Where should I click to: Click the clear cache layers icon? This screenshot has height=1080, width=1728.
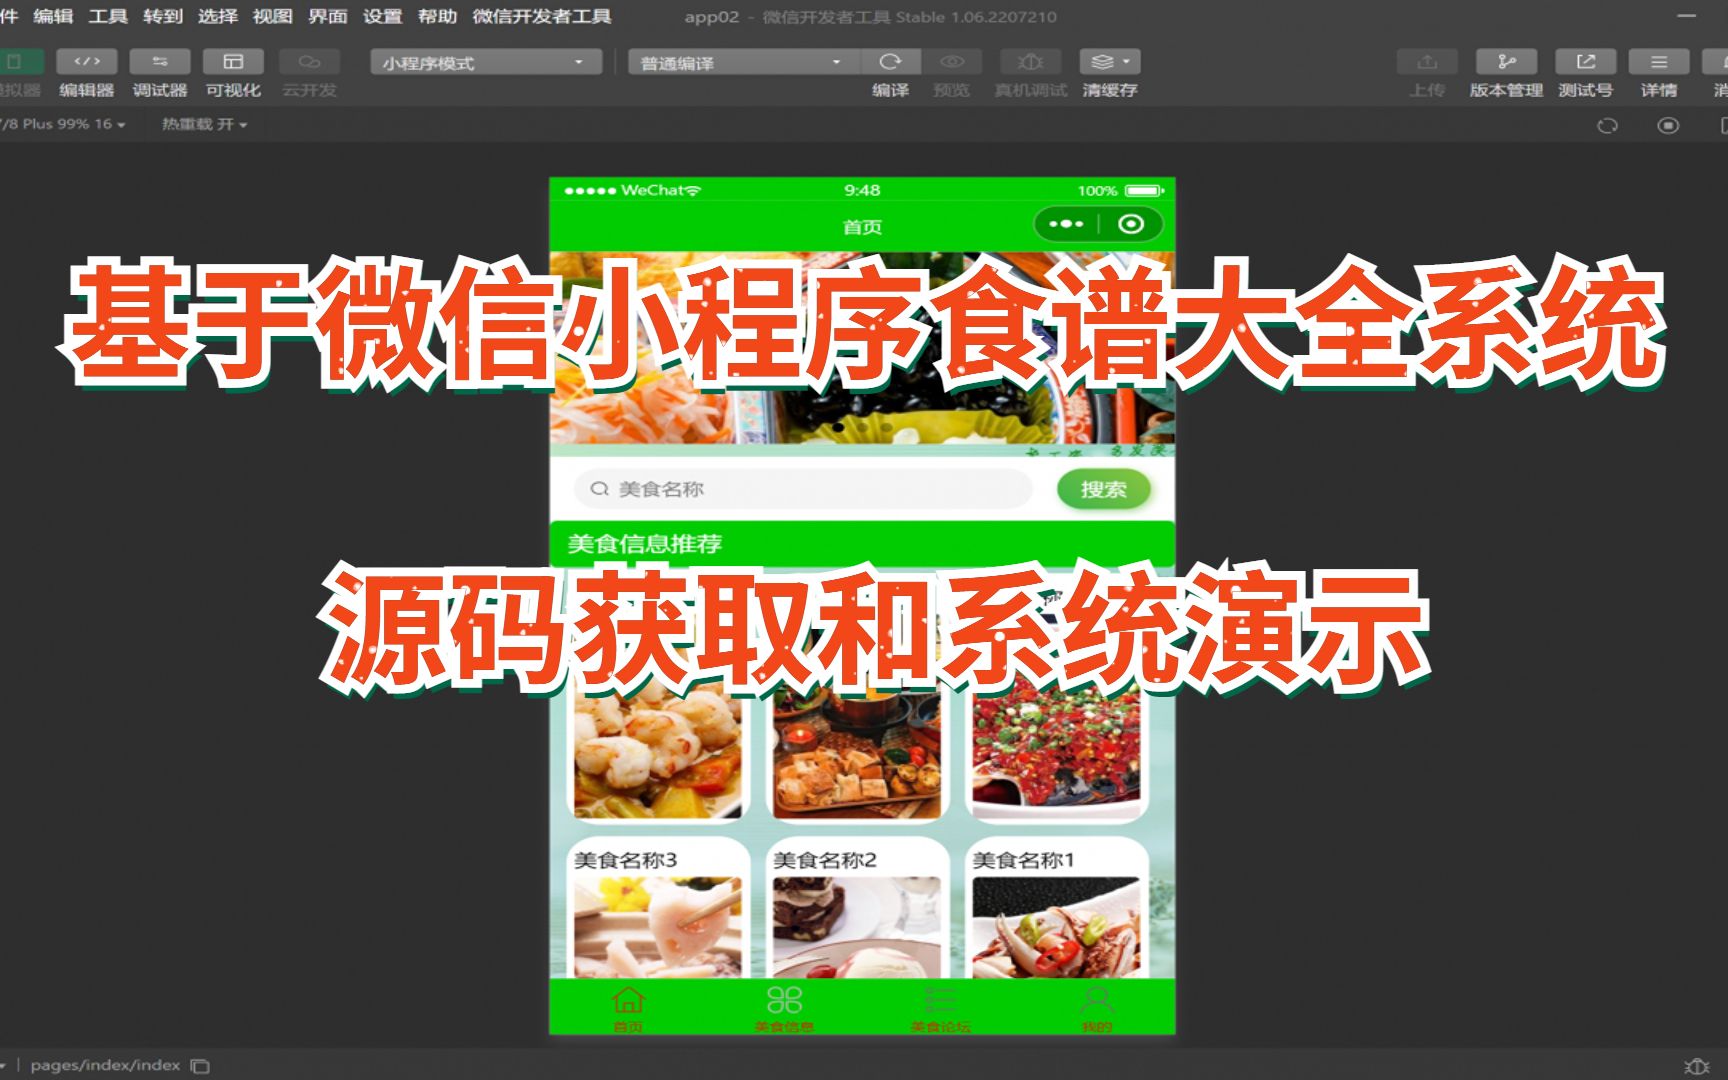[1100, 62]
